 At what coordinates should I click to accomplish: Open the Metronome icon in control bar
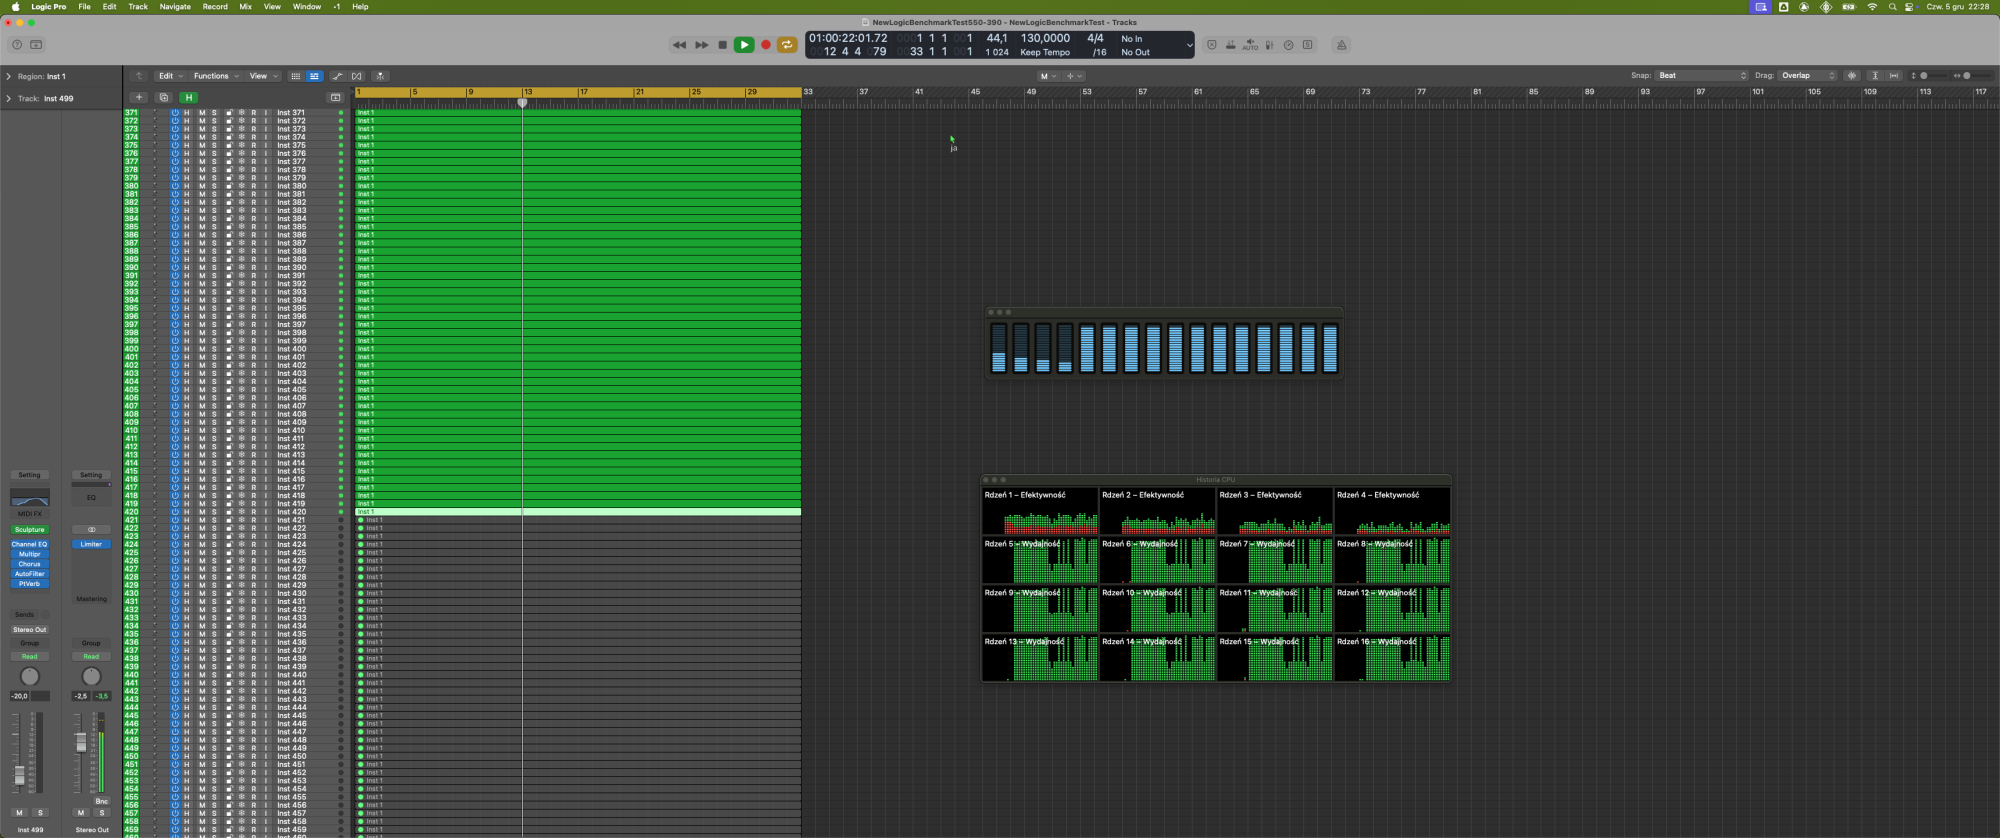click(1341, 45)
